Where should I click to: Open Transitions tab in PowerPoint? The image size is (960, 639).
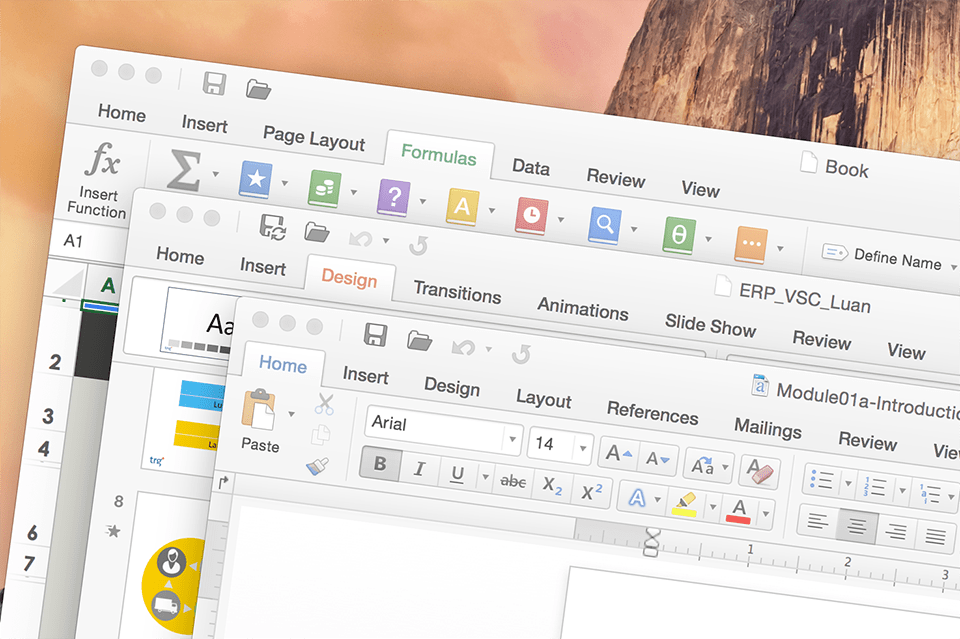coord(457,291)
